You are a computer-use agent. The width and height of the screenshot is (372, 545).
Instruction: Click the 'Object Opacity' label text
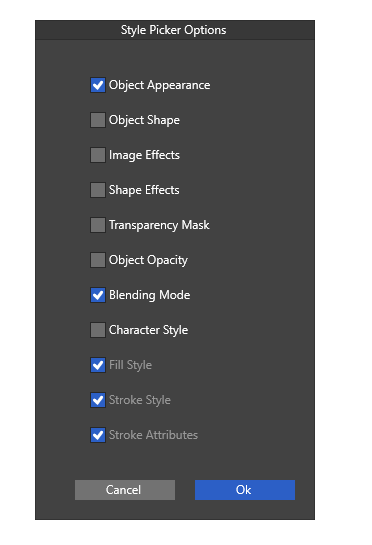coord(148,260)
